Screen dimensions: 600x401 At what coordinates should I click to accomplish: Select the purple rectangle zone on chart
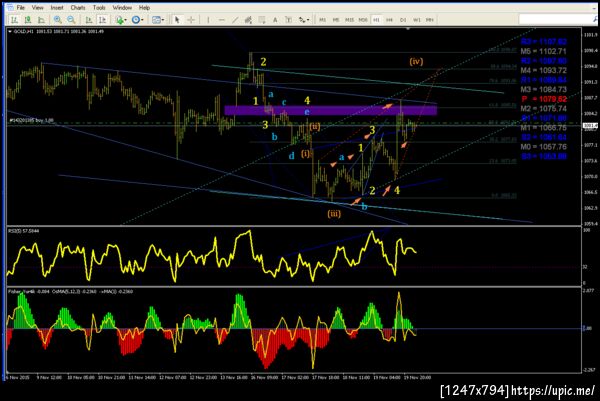tap(331, 111)
